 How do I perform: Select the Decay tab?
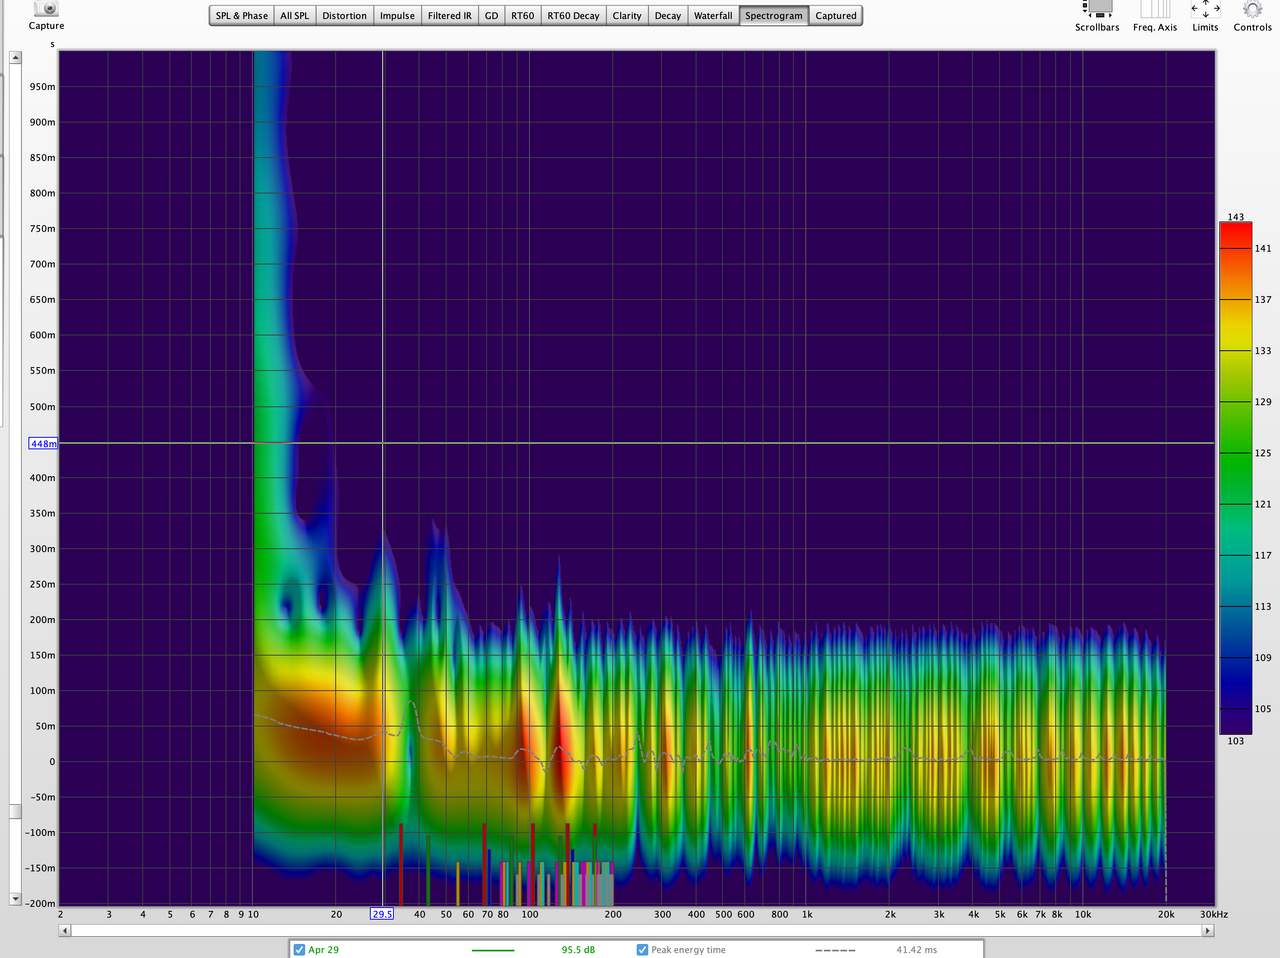(x=668, y=16)
